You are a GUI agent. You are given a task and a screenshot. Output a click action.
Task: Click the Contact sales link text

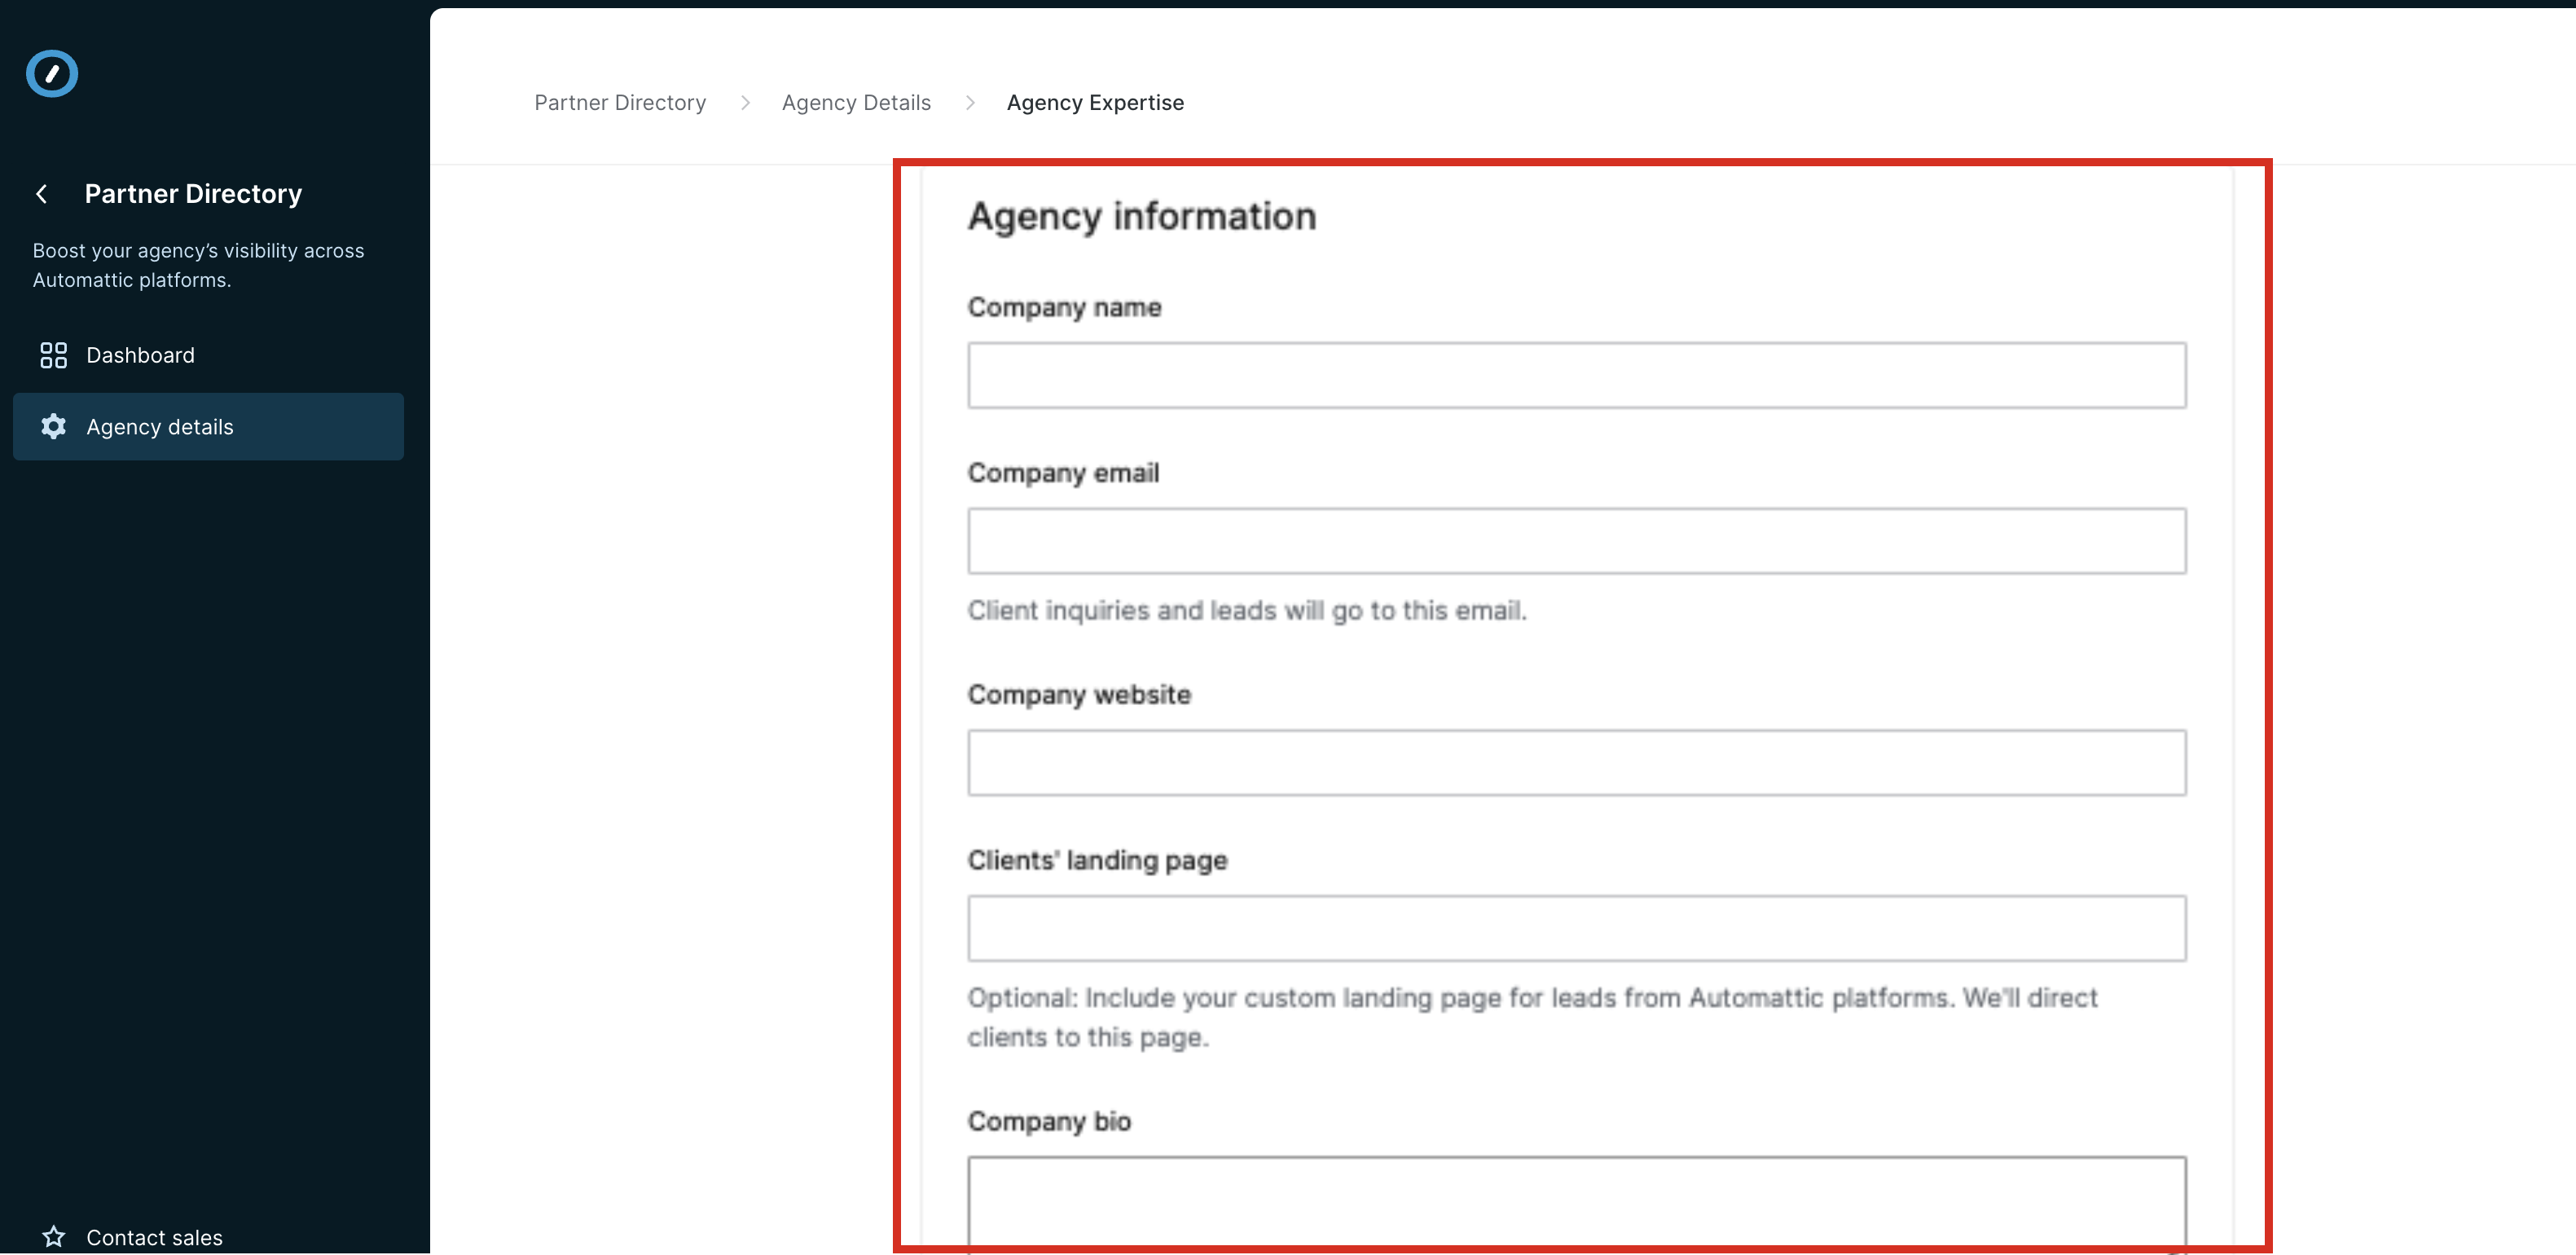[154, 1237]
